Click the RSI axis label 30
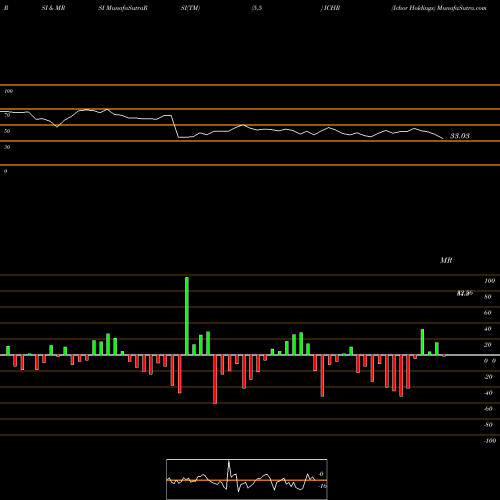 click(x=7, y=147)
